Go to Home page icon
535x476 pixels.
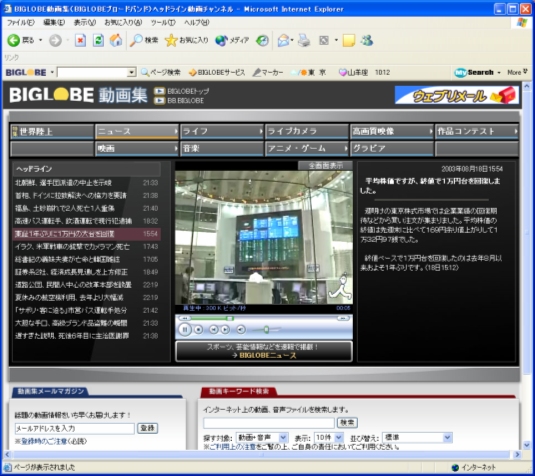[x=116, y=40]
